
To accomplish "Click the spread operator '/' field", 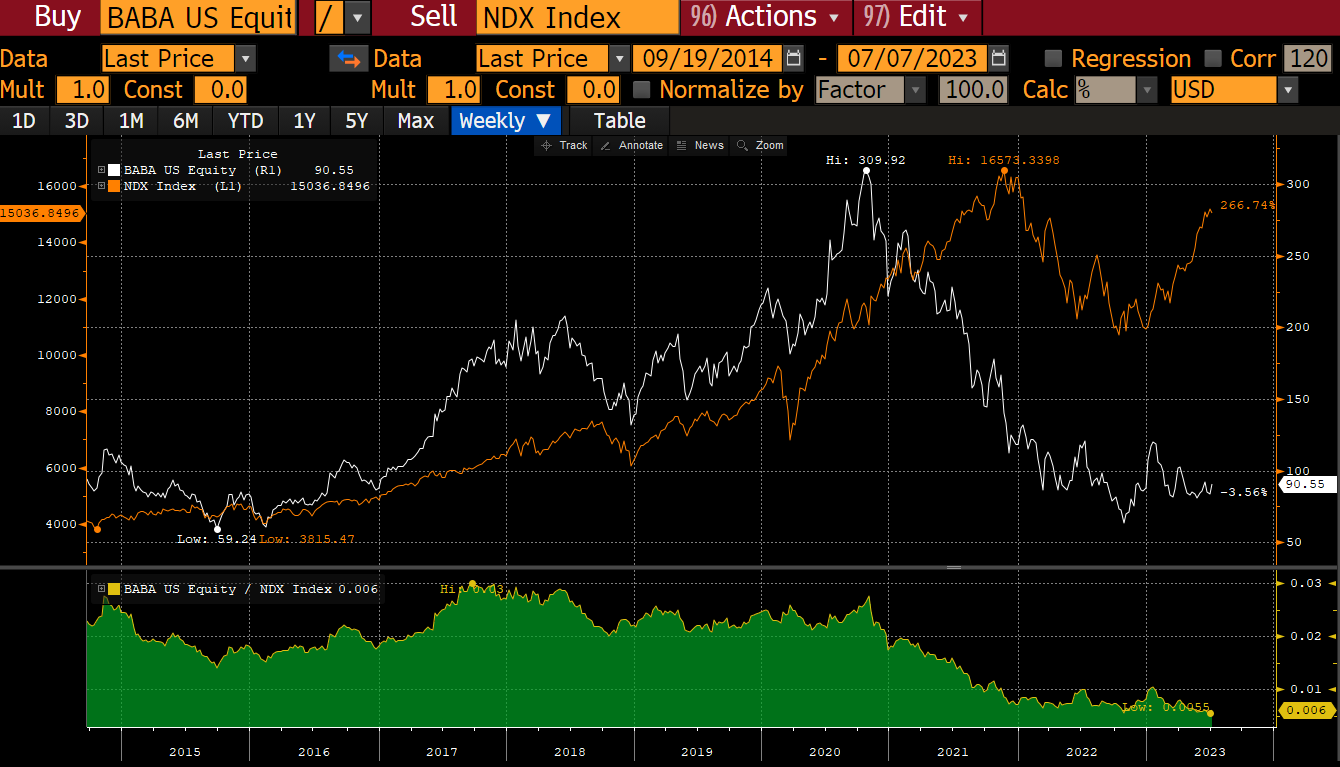I will tap(330, 17).
